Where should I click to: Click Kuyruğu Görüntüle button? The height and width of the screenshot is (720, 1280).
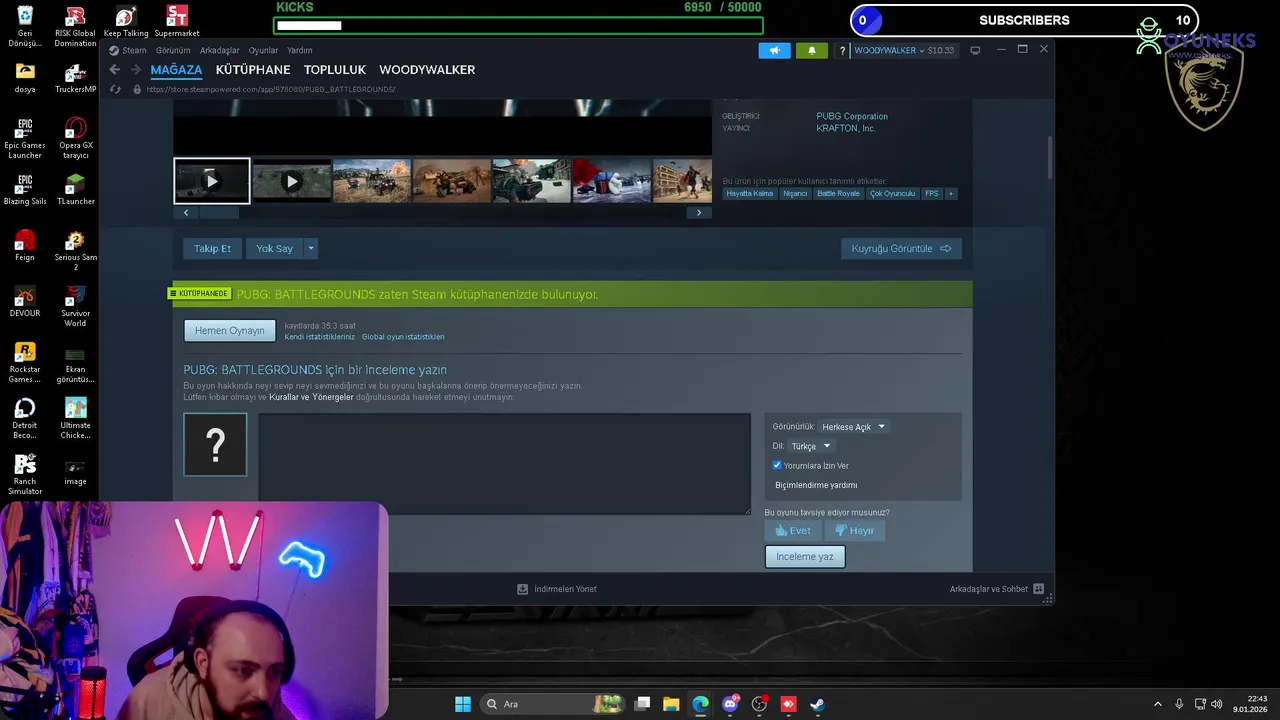coord(901,248)
